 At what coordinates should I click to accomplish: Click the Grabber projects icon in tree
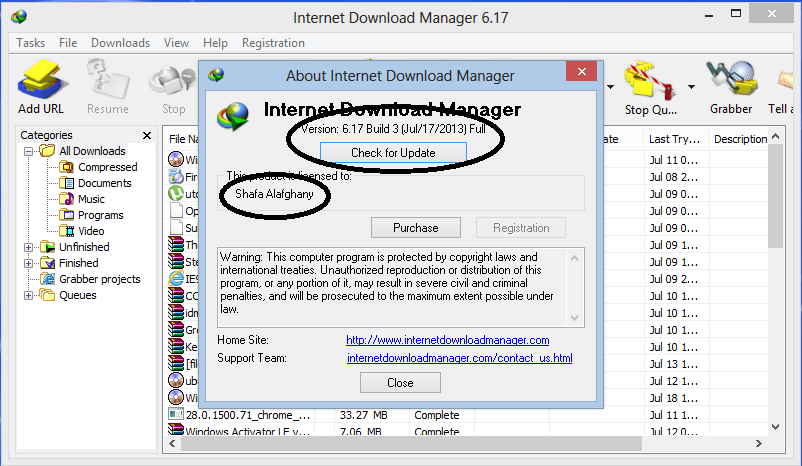pos(48,279)
